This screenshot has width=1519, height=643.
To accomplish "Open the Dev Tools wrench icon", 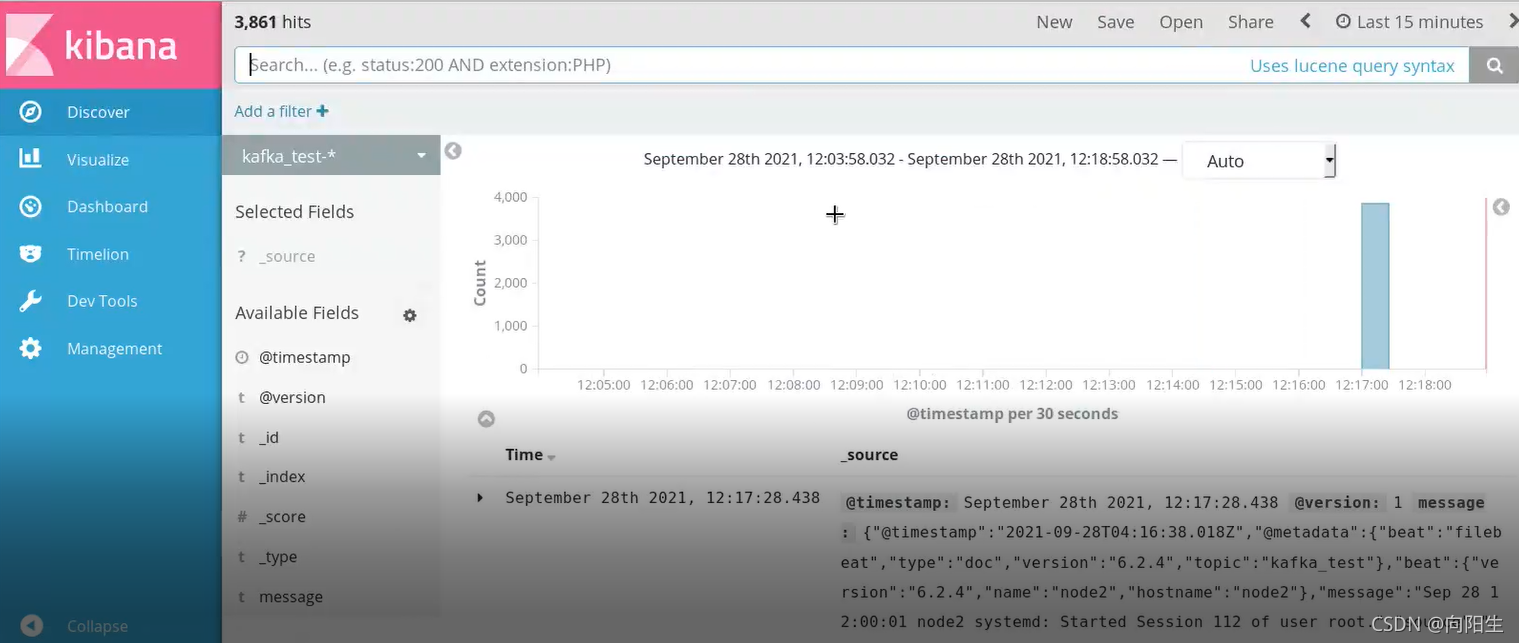I will [x=31, y=301].
